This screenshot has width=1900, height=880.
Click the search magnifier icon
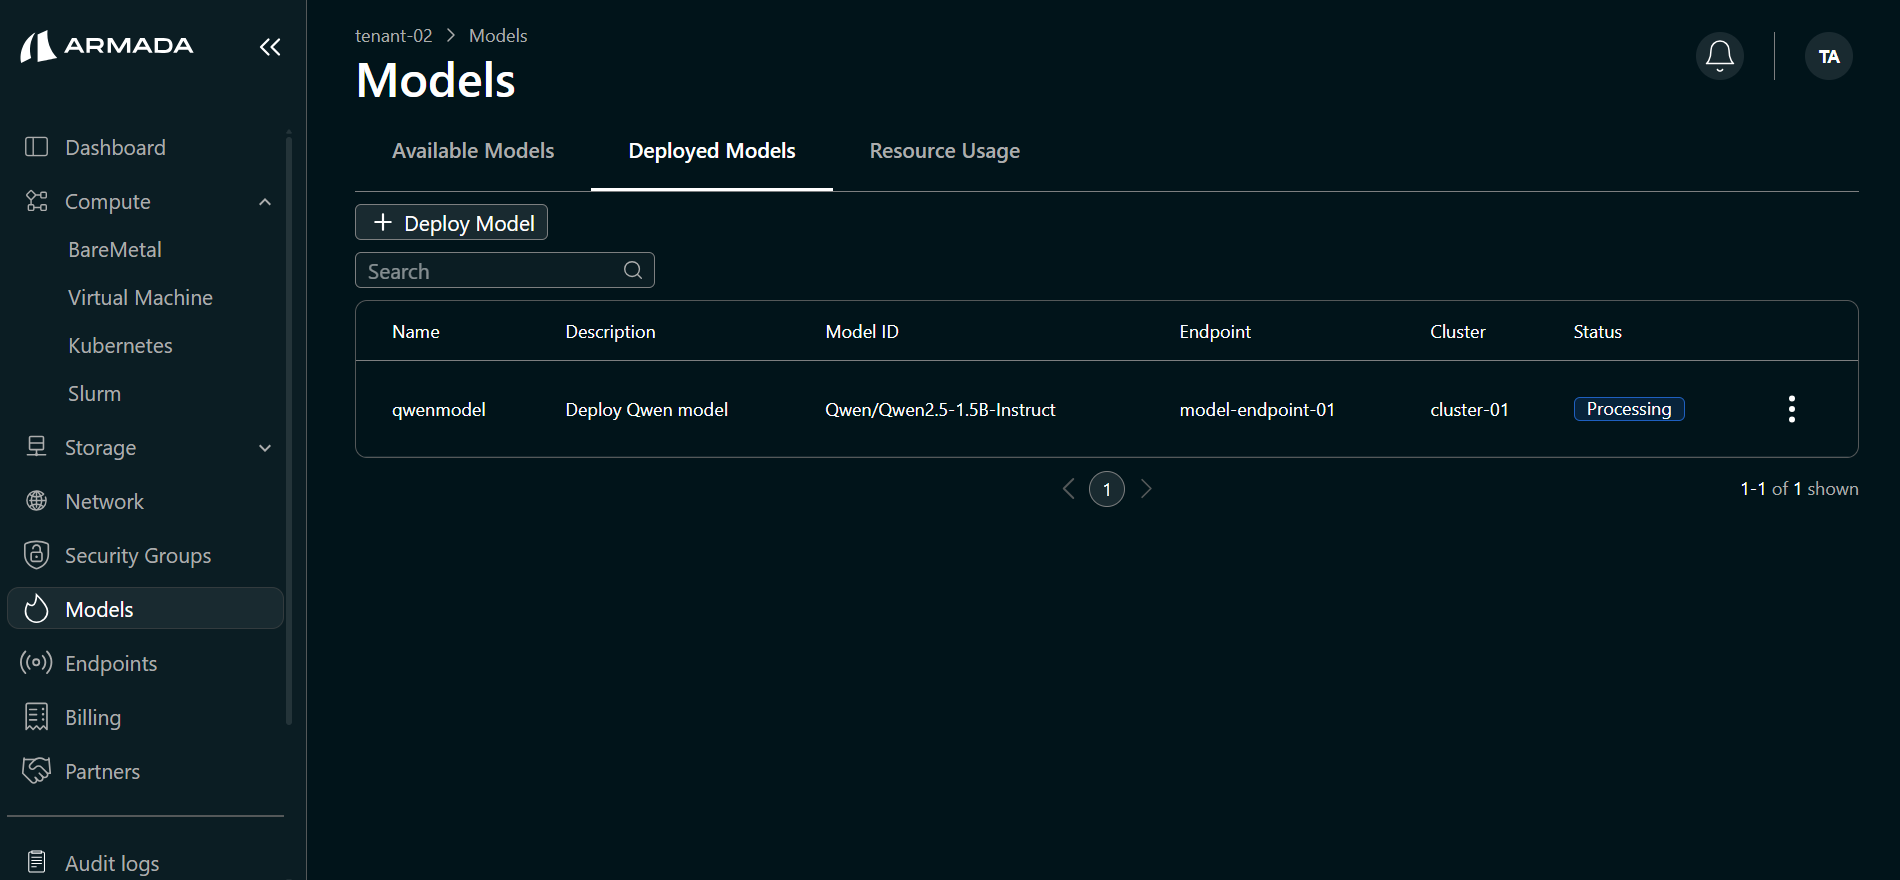633,270
